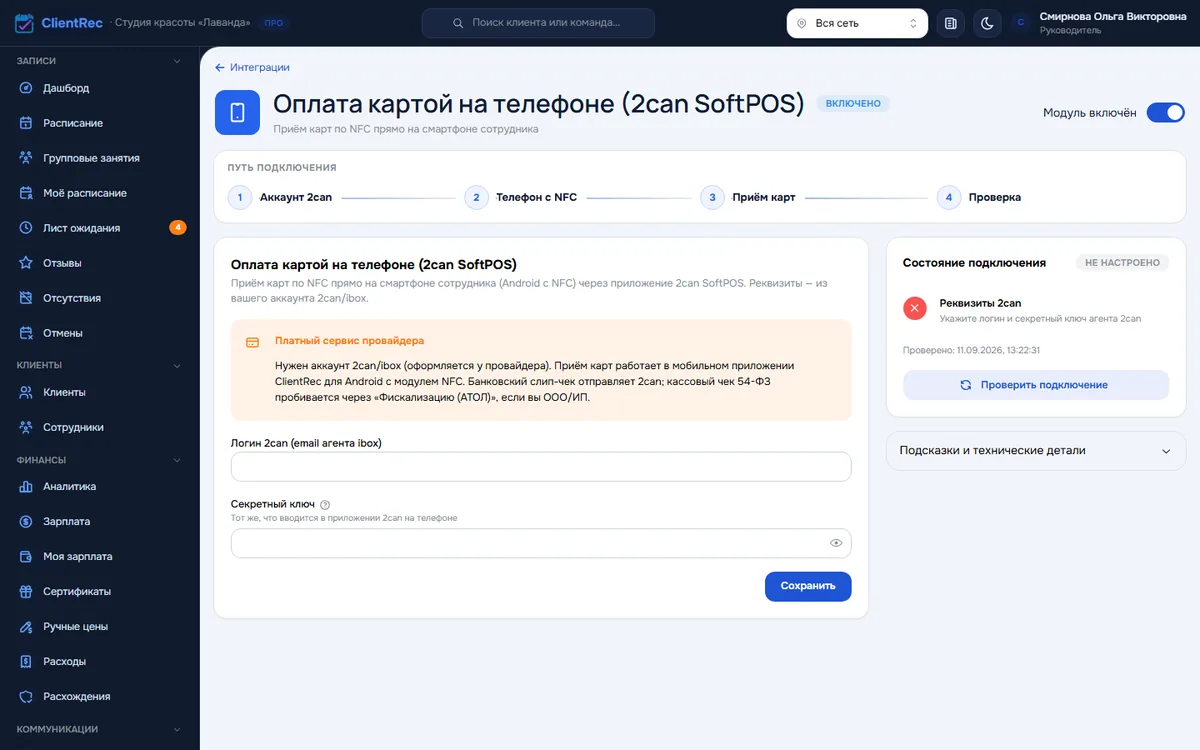The image size is (1200, 750).
Task: Select step 4 Проверка
Action: click(979, 197)
